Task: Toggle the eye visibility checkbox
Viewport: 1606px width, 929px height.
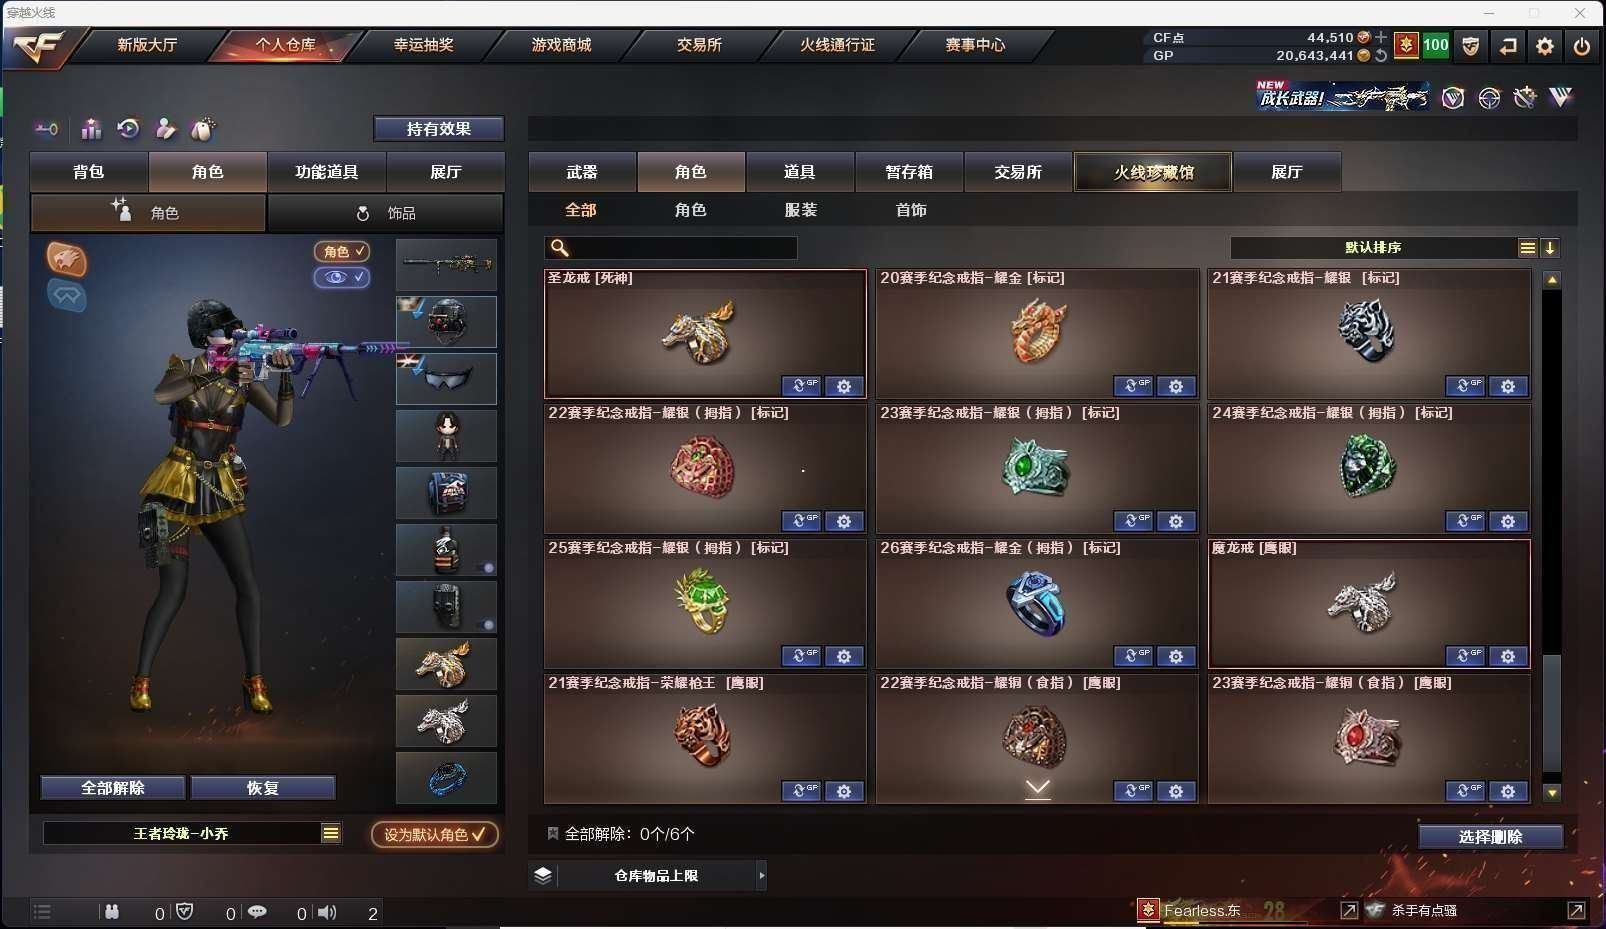Action: coord(342,277)
